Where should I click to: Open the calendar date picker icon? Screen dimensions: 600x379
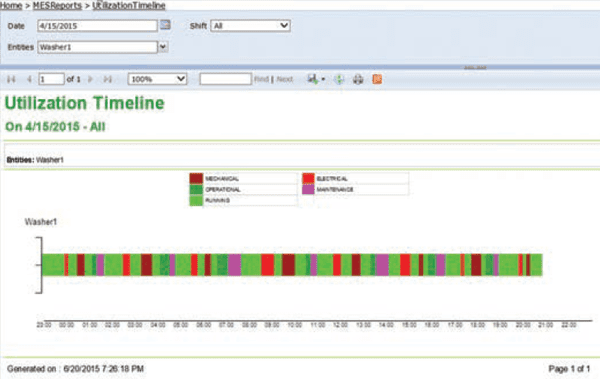pos(165,25)
